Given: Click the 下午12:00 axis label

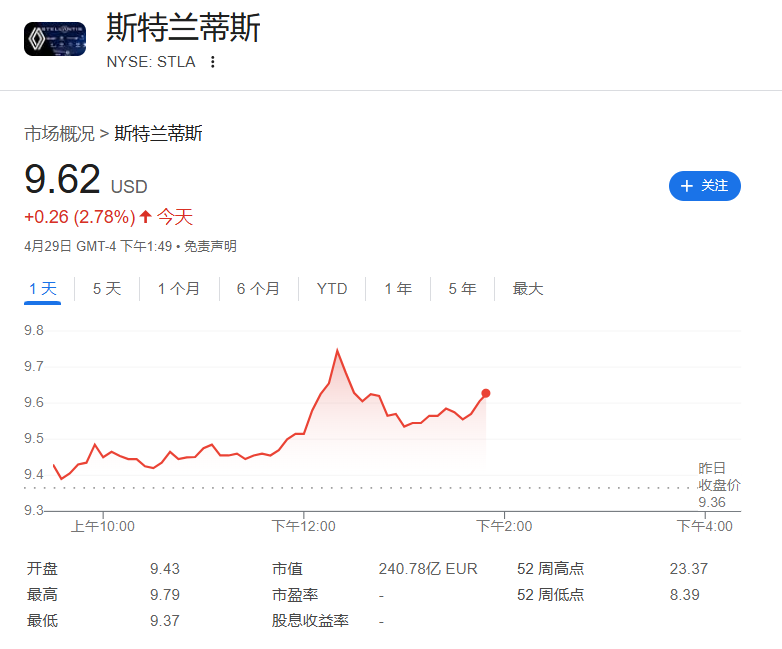Looking at the screenshot, I should tap(303, 526).
